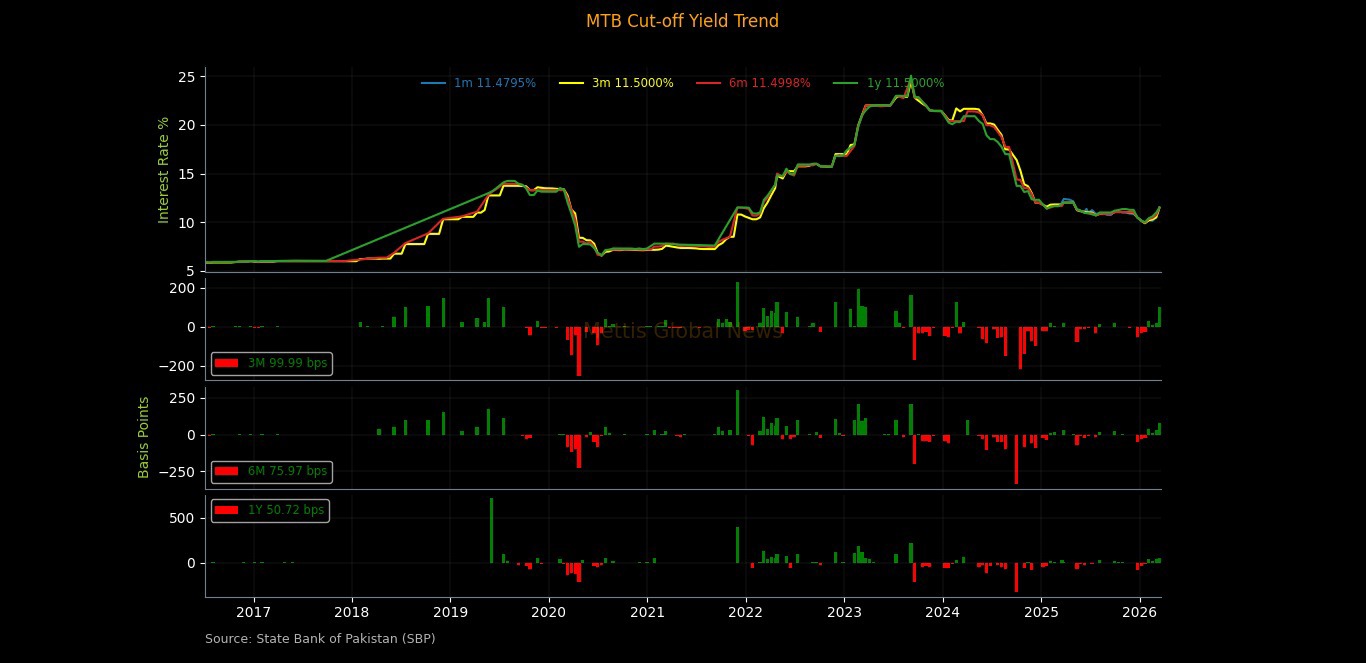
Task: Click the 2020 tick on the x-axis
Action: 549,612
